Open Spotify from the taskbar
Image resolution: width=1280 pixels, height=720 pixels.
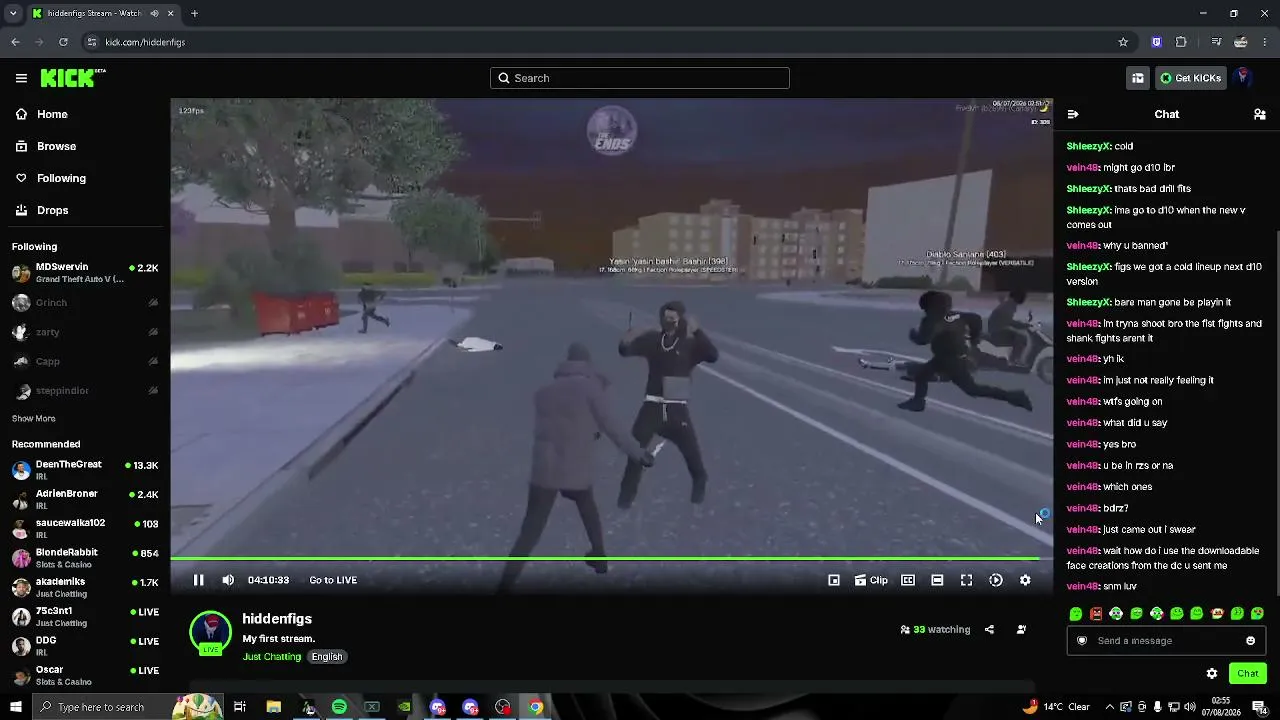[339, 707]
